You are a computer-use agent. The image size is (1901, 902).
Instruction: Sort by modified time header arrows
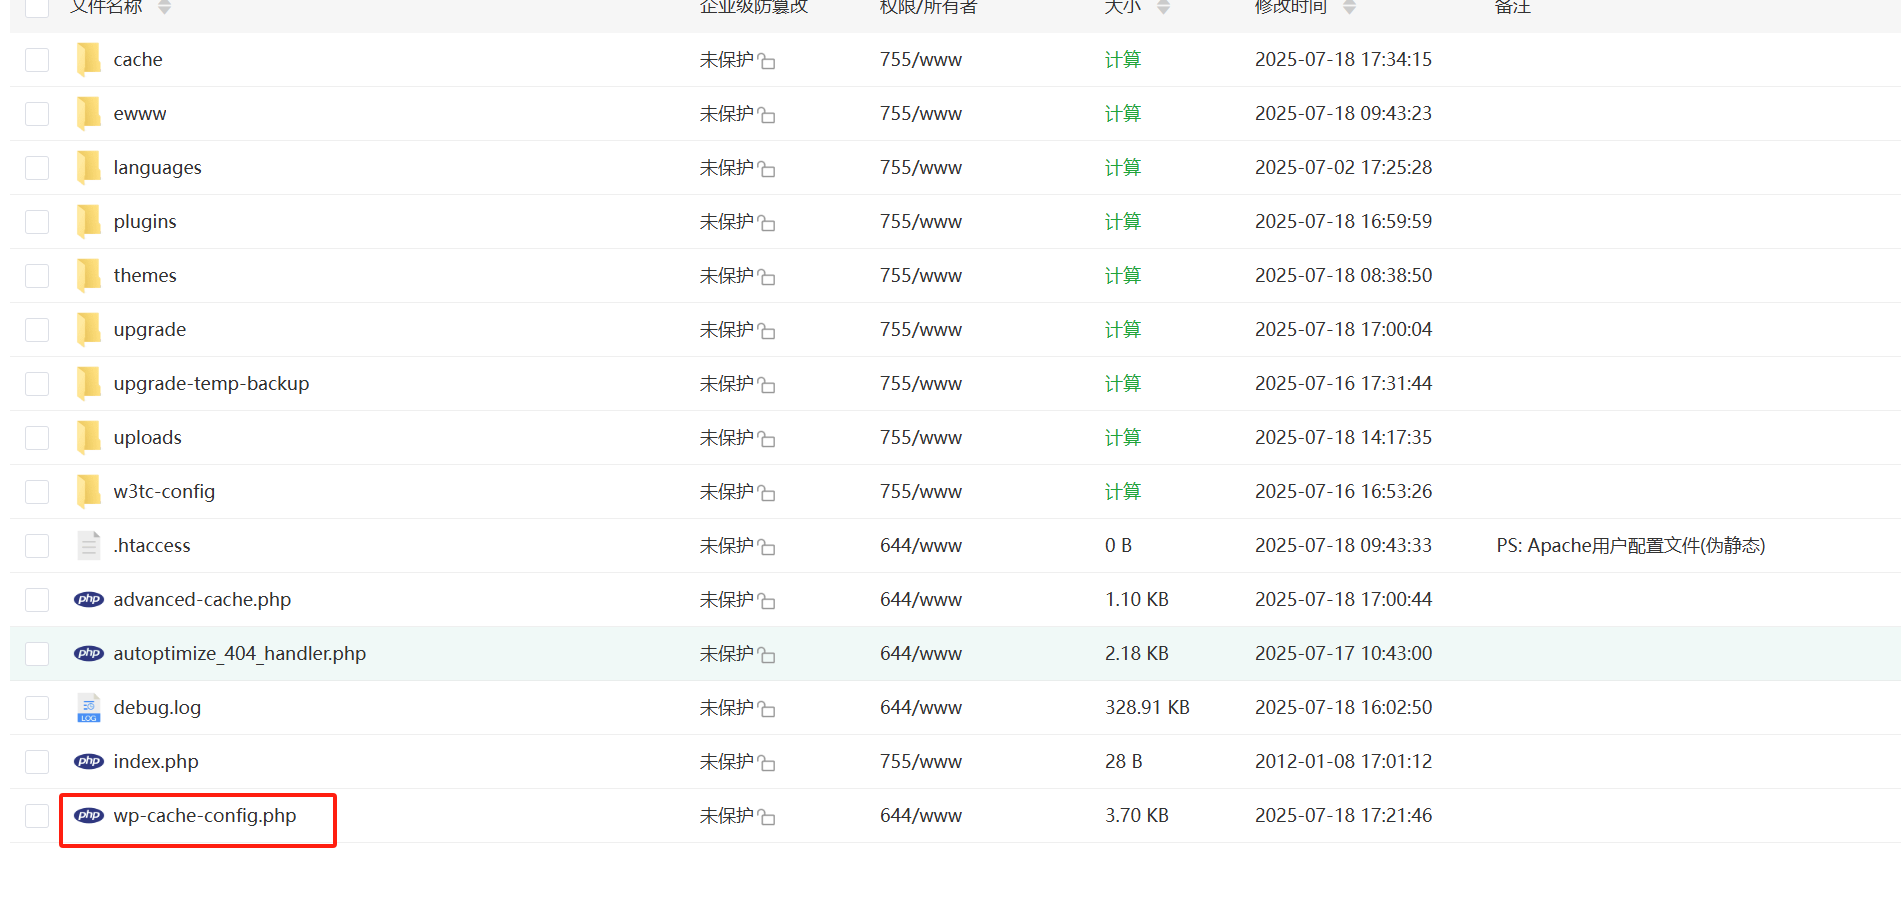tap(1349, 7)
